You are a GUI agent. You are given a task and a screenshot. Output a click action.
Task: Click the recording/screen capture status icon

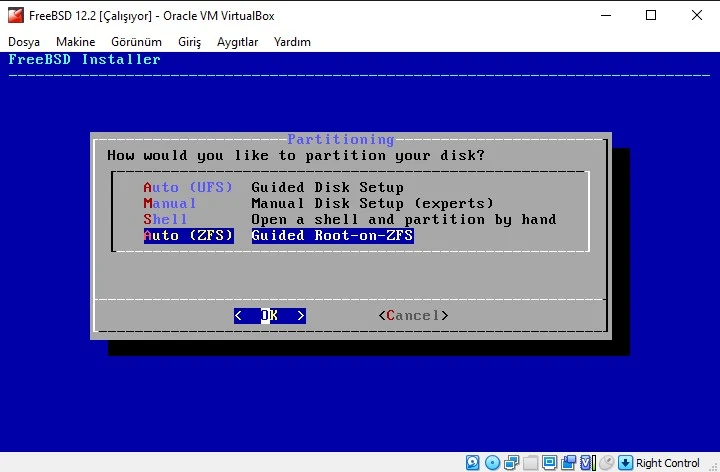click(568, 463)
